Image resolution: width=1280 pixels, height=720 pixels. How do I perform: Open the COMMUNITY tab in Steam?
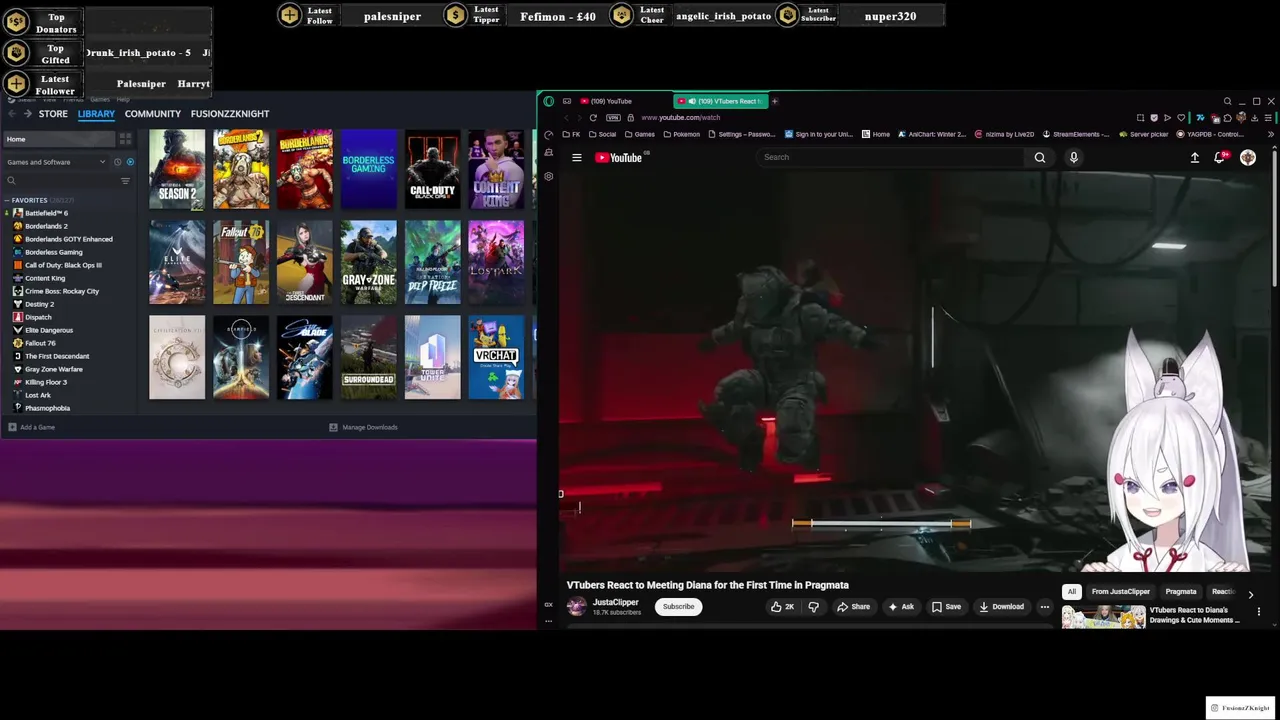tap(152, 114)
